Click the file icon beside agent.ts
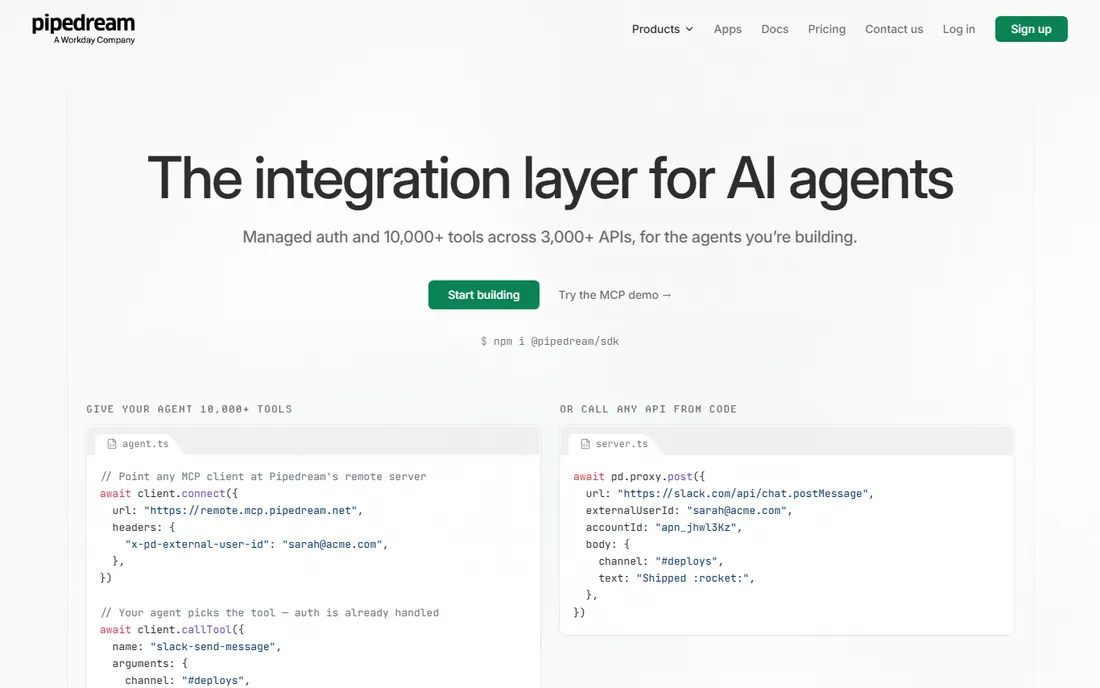Image resolution: width=1100 pixels, height=688 pixels. pos(112,444)
